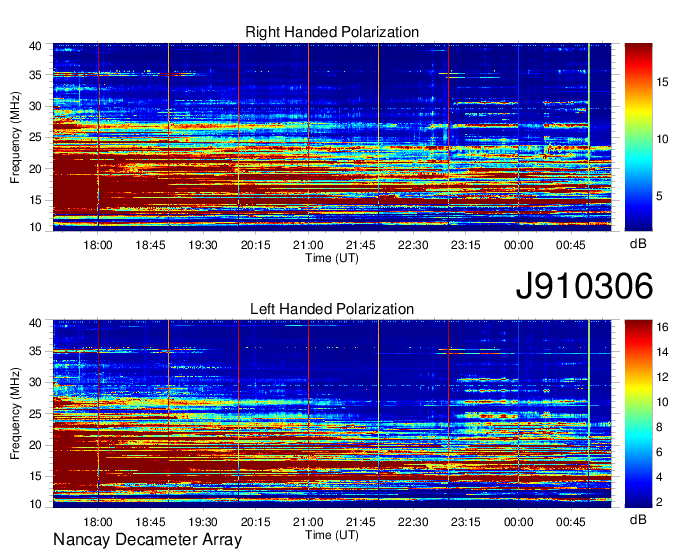Click the color bar beside the Right Handed Polarization plot

[x=638, y=137]
